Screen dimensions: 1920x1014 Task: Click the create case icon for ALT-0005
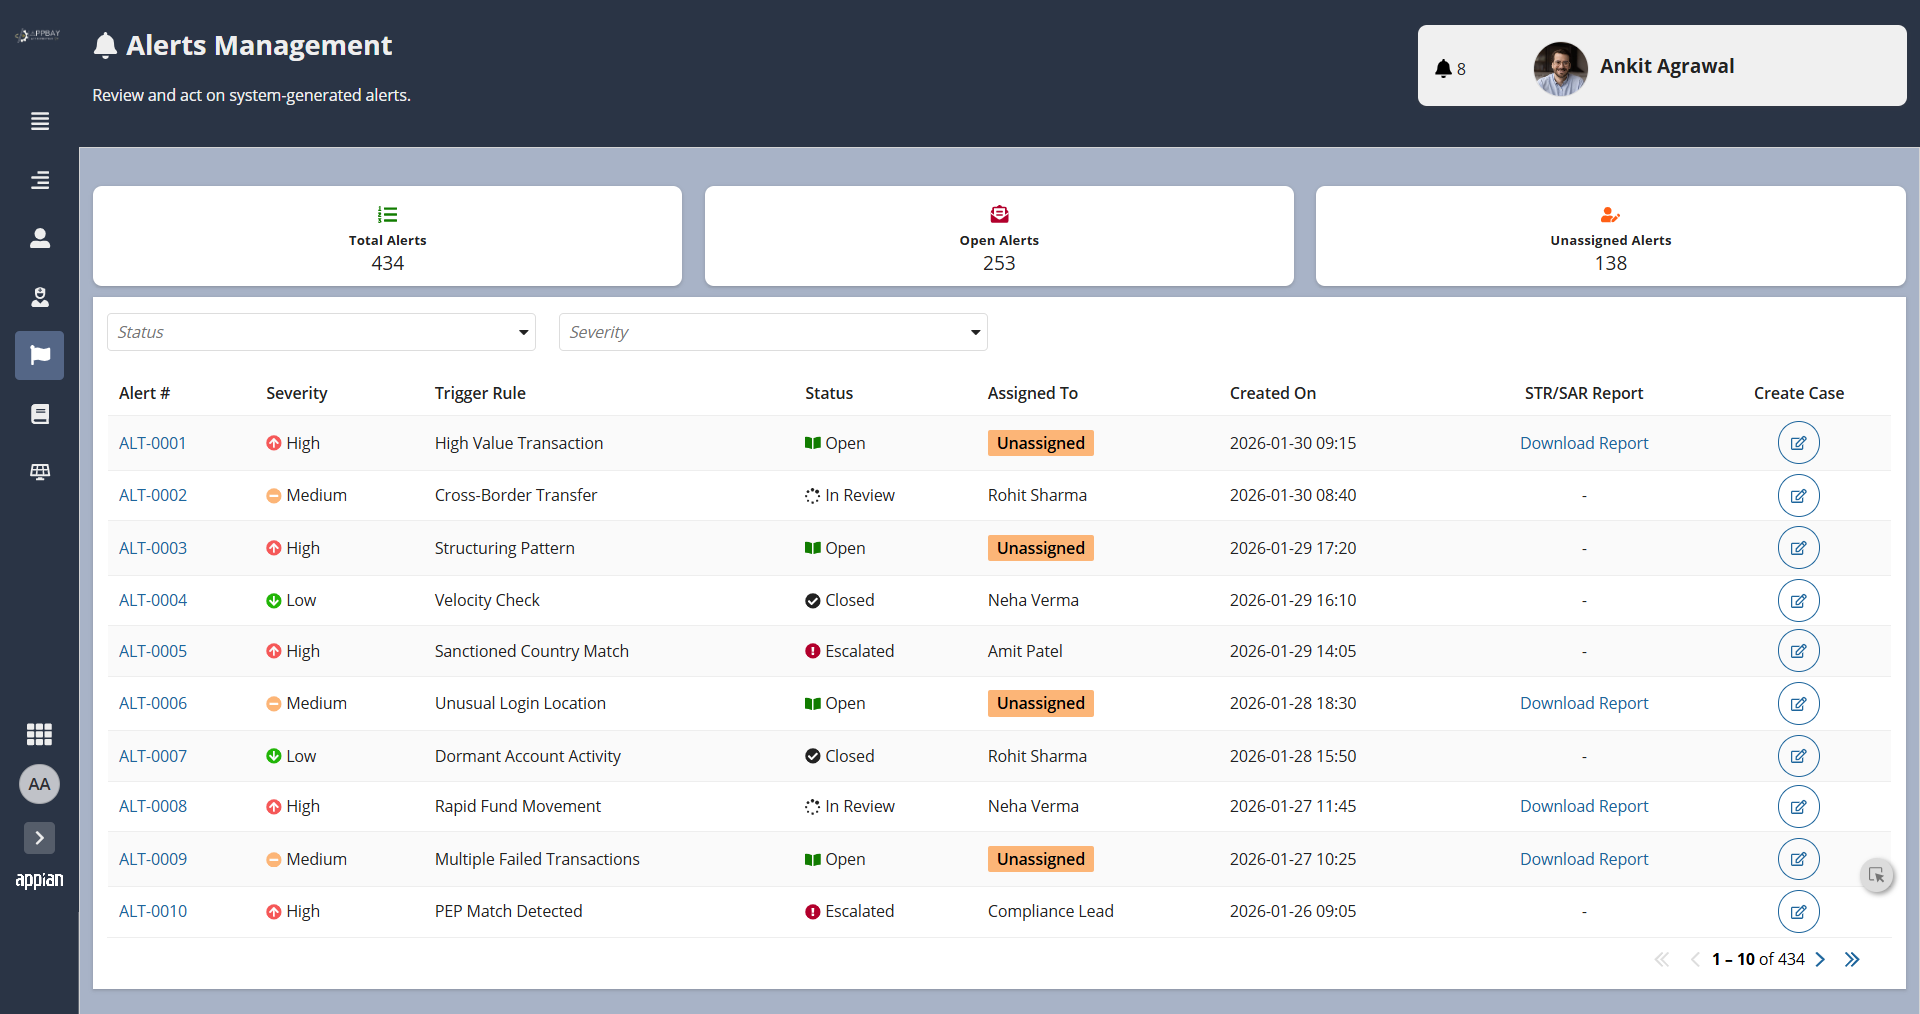click(1798, 651)
